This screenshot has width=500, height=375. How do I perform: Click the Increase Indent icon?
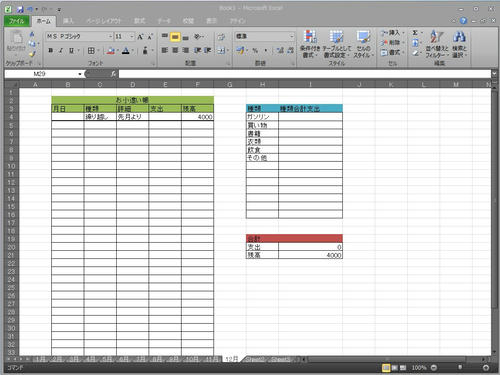[x=208, y=50]
